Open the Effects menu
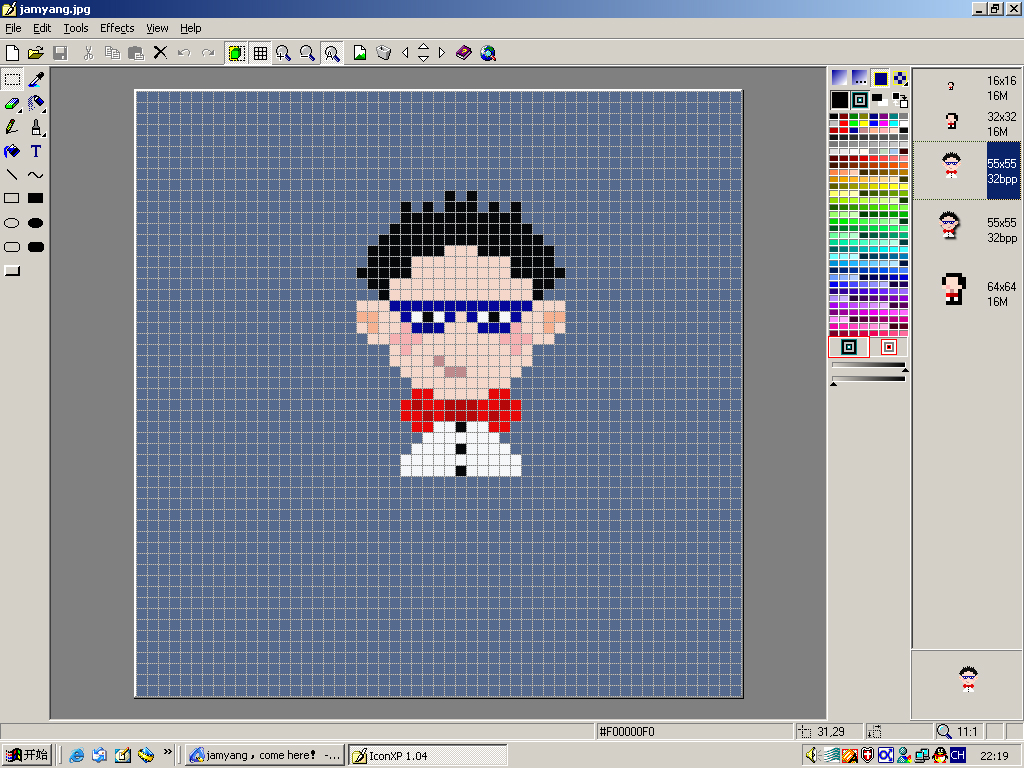Viewport: 1024px width, 768px height. point(117,28)
